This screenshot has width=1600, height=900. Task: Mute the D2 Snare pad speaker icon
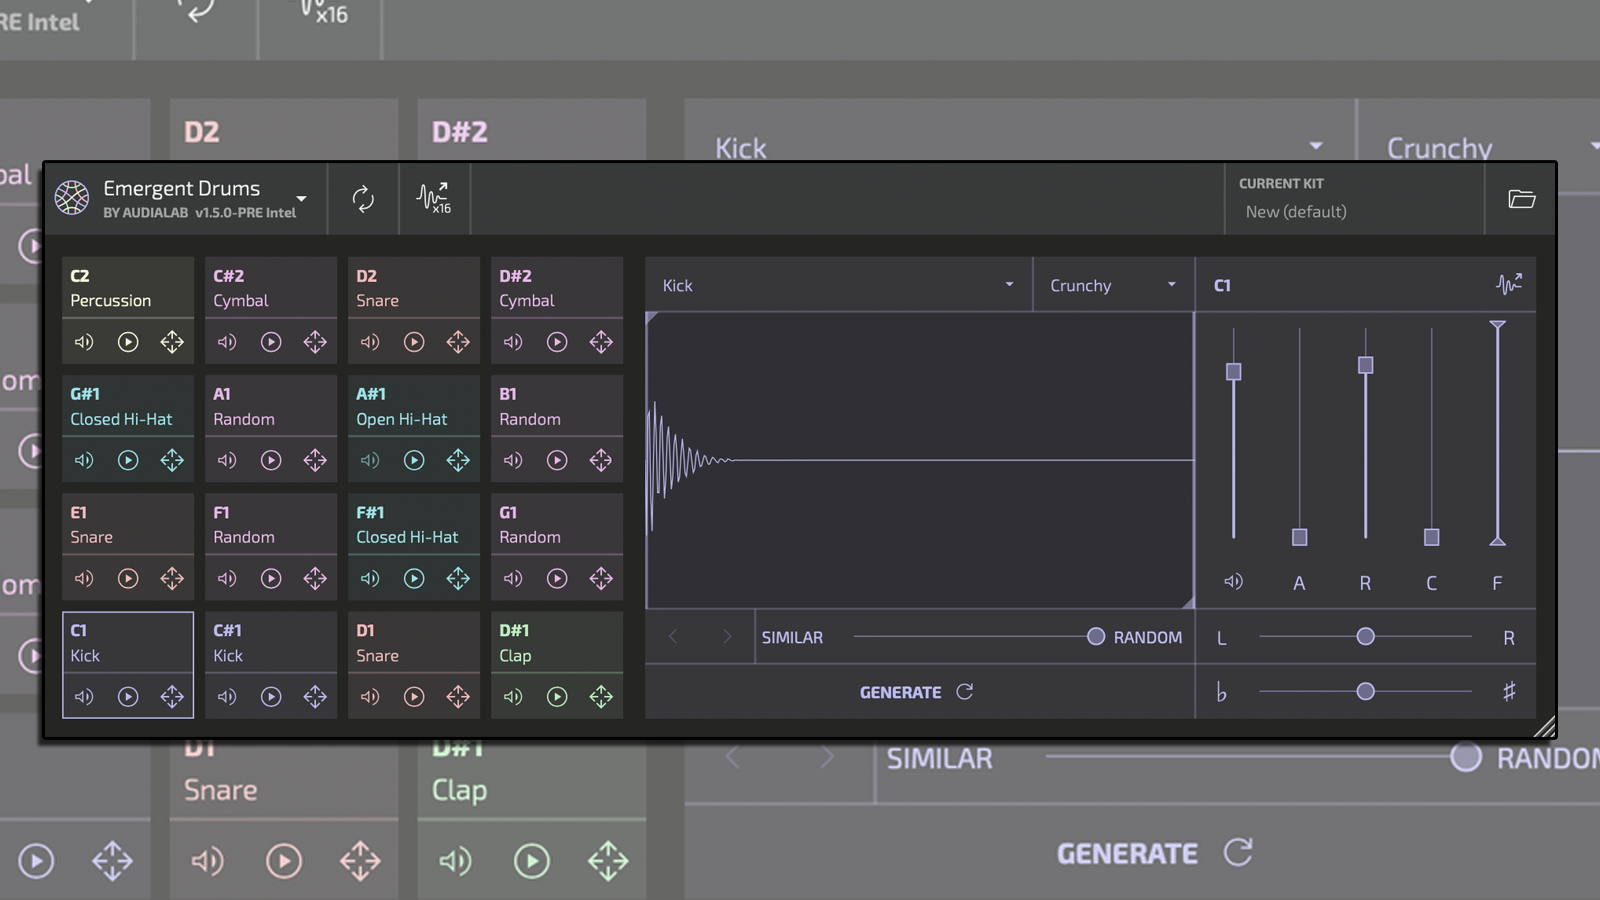369,341
